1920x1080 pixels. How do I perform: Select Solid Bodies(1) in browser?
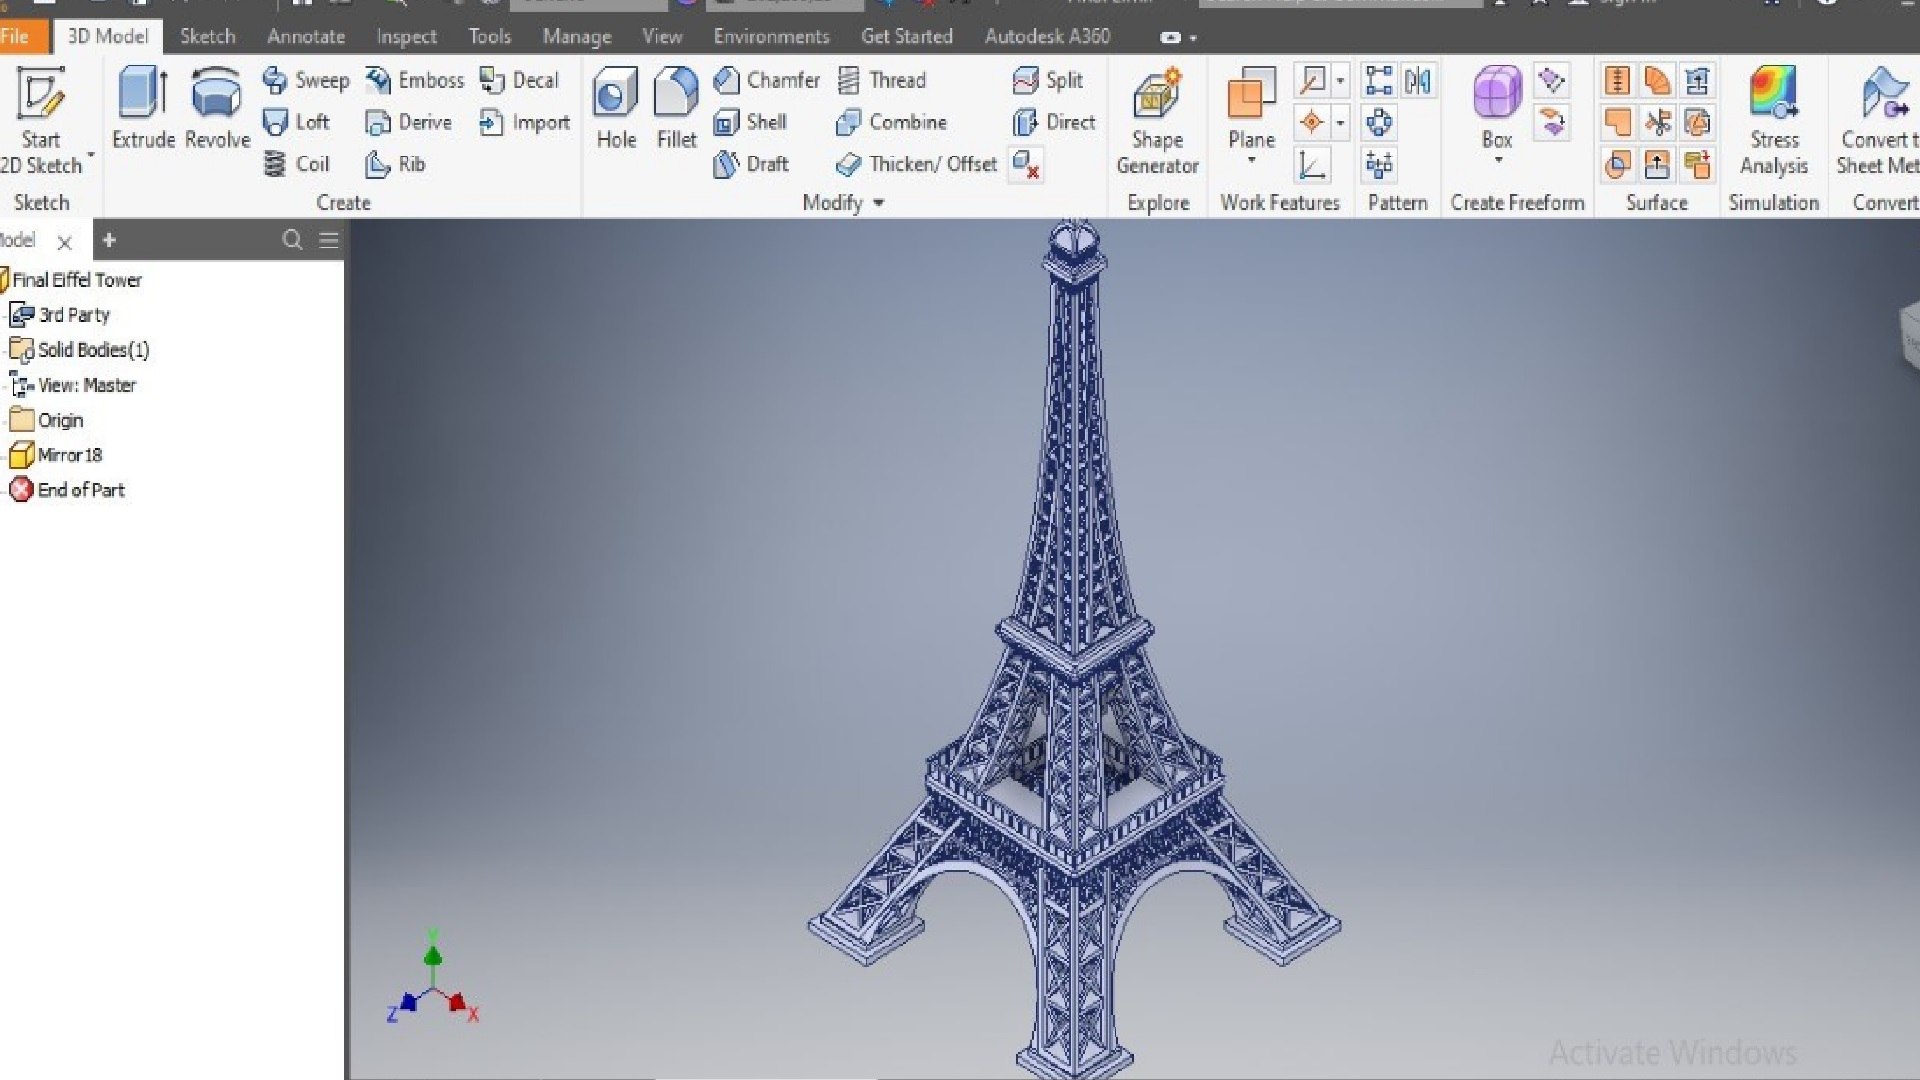coord(80,350)
